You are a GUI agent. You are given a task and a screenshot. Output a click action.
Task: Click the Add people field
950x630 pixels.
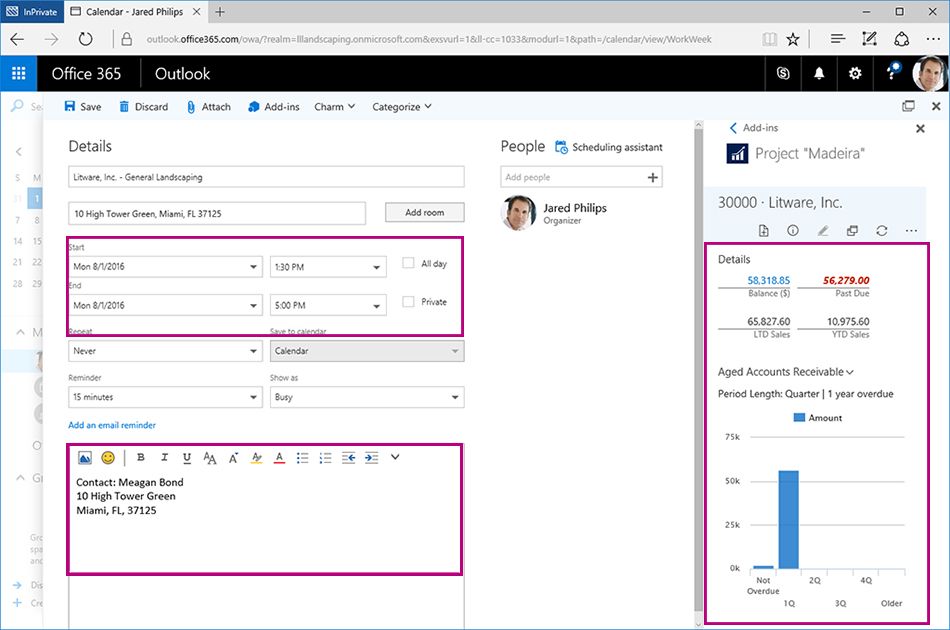(581, 177)
